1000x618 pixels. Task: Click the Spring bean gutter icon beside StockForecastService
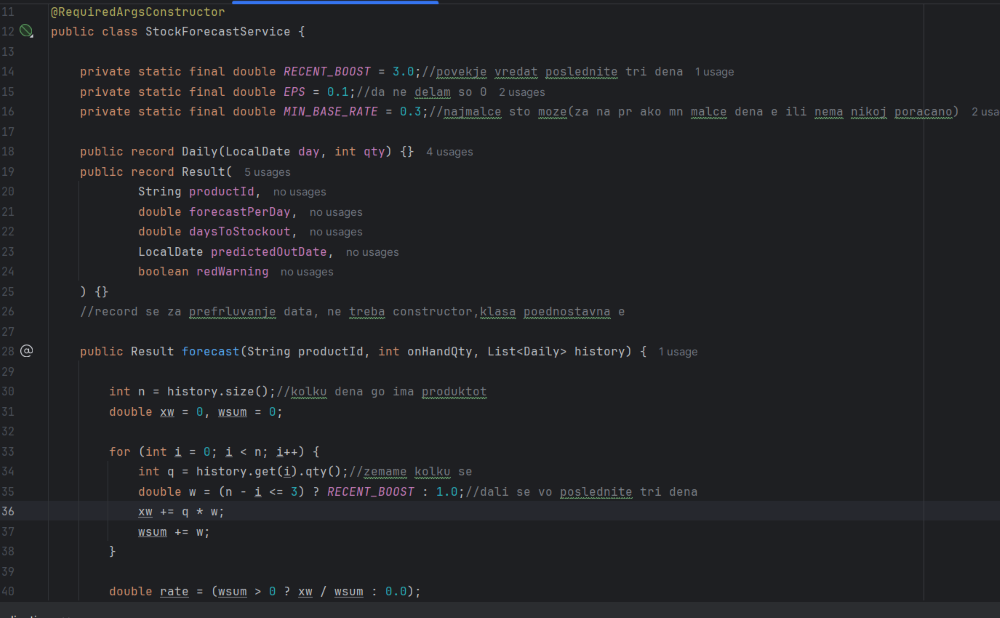click(x=27, y=32)
